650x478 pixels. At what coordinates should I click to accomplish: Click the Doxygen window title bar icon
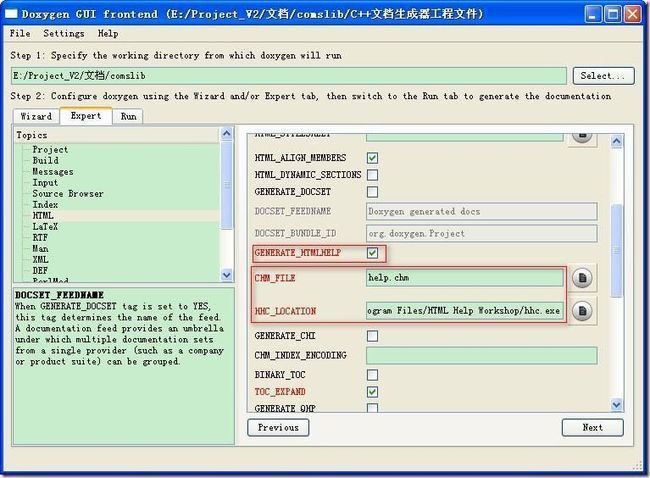pos(11,14)
